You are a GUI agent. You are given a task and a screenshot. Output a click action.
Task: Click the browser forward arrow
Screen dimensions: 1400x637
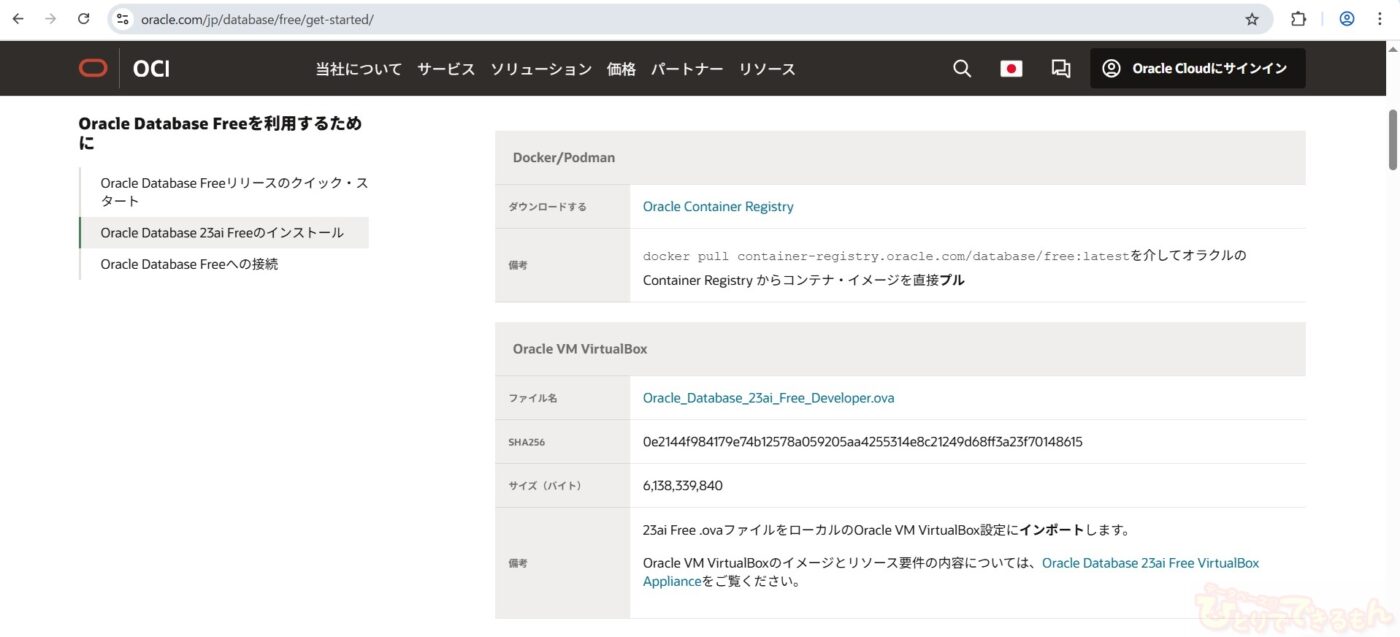[51, 19]
